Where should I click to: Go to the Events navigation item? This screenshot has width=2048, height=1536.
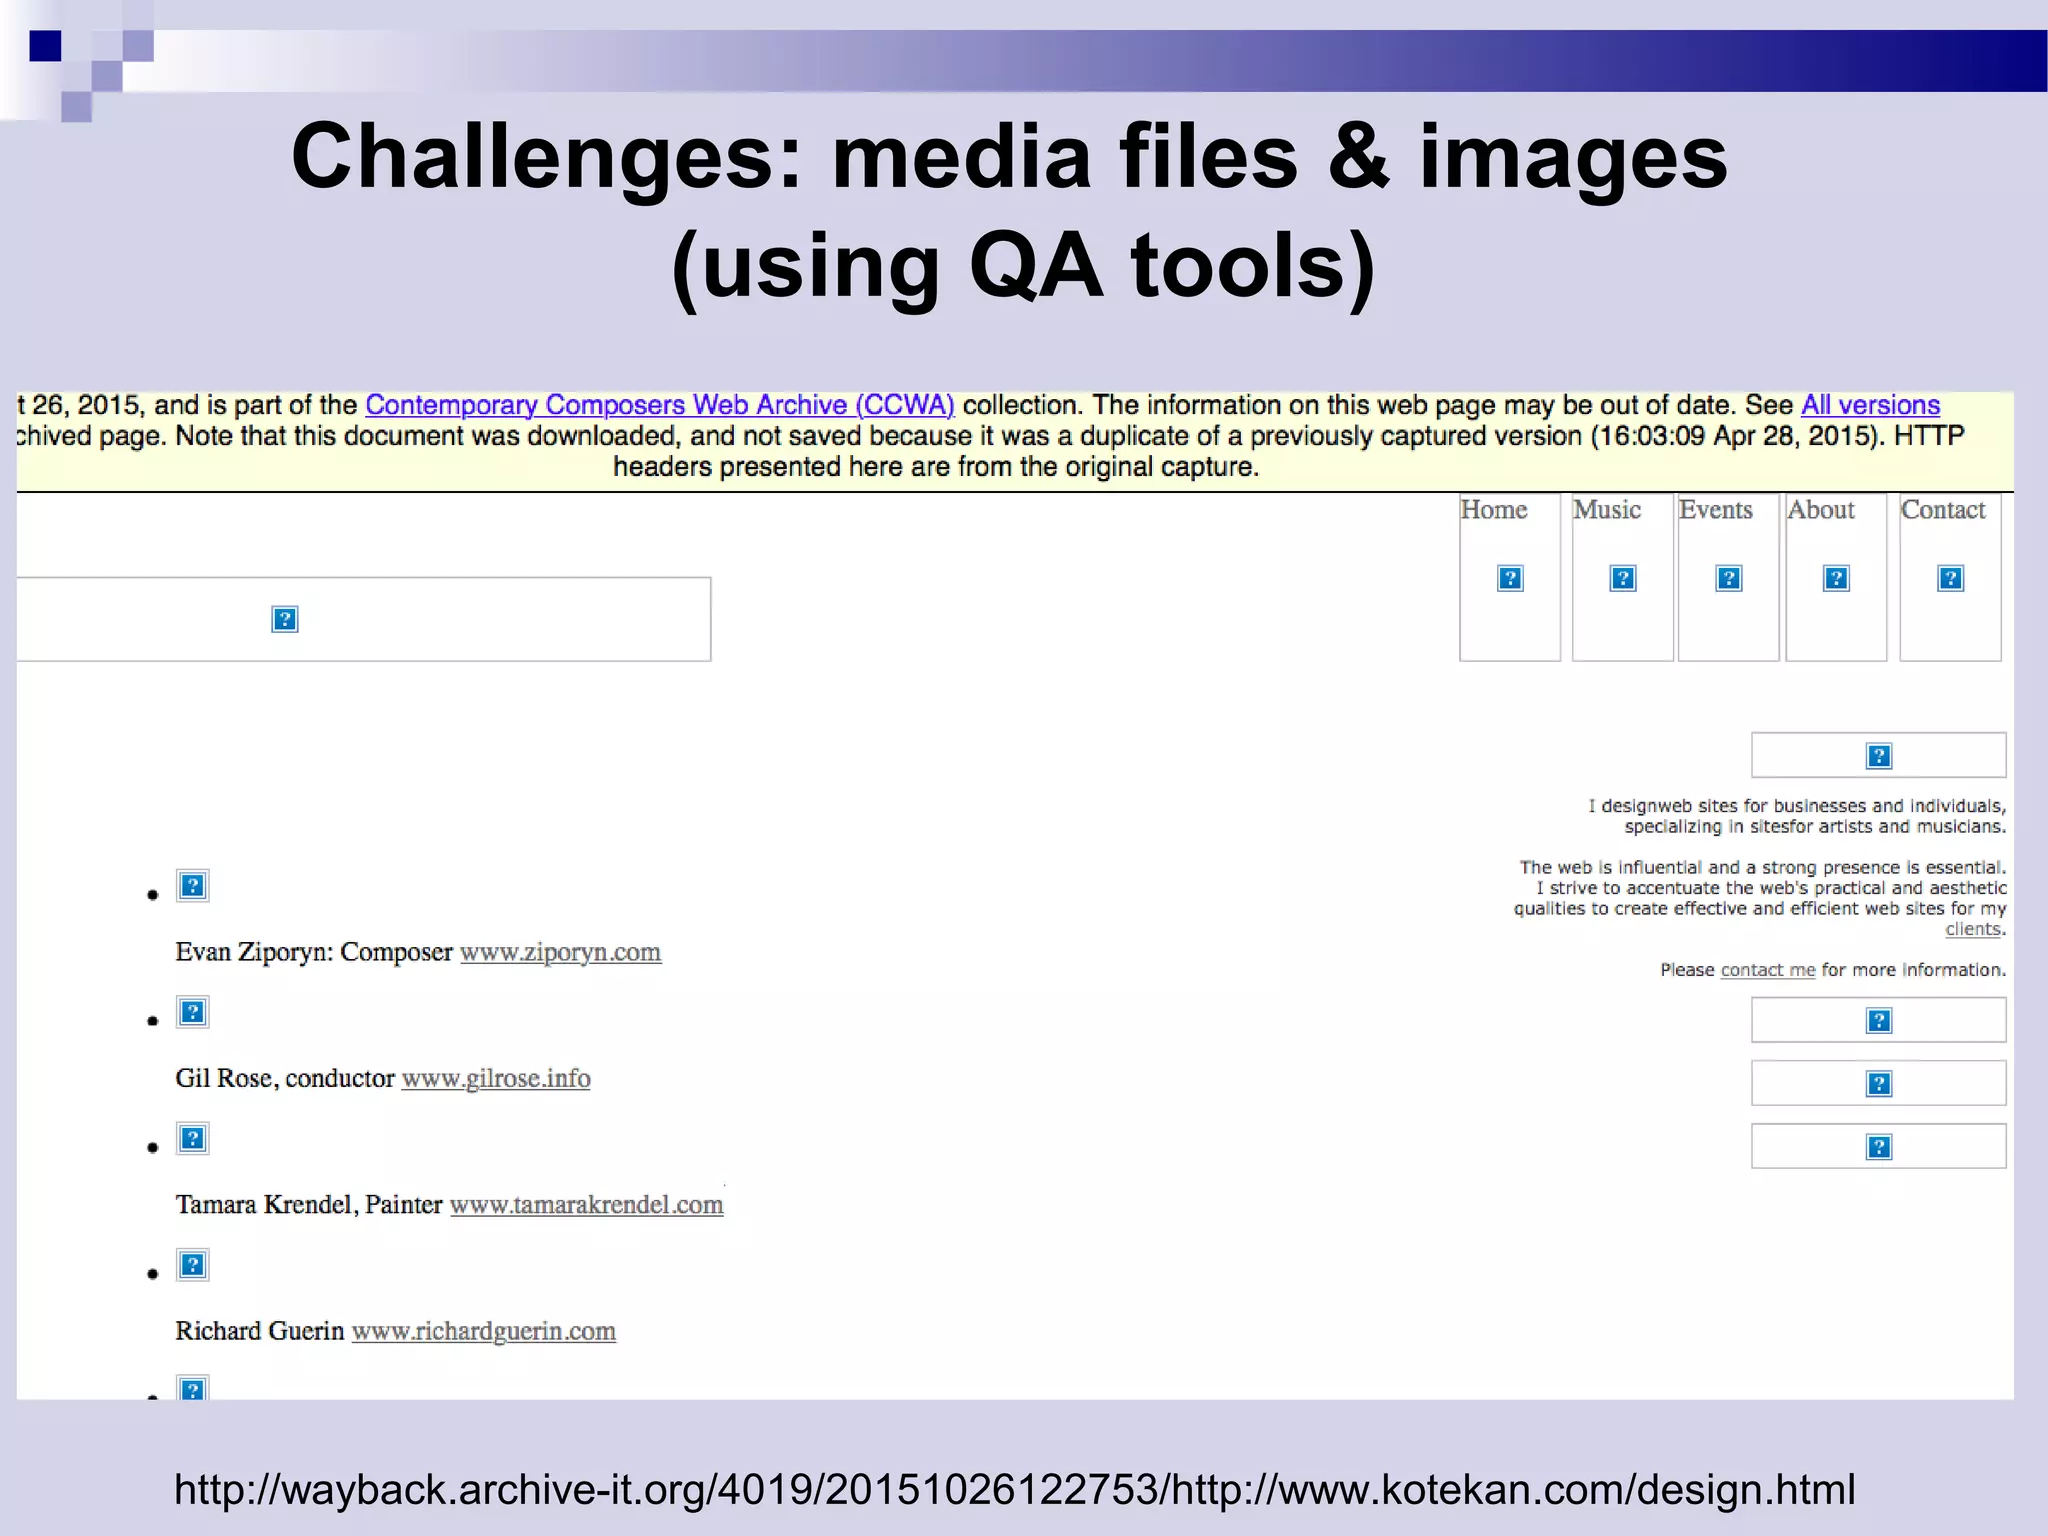click(1715, 510)
